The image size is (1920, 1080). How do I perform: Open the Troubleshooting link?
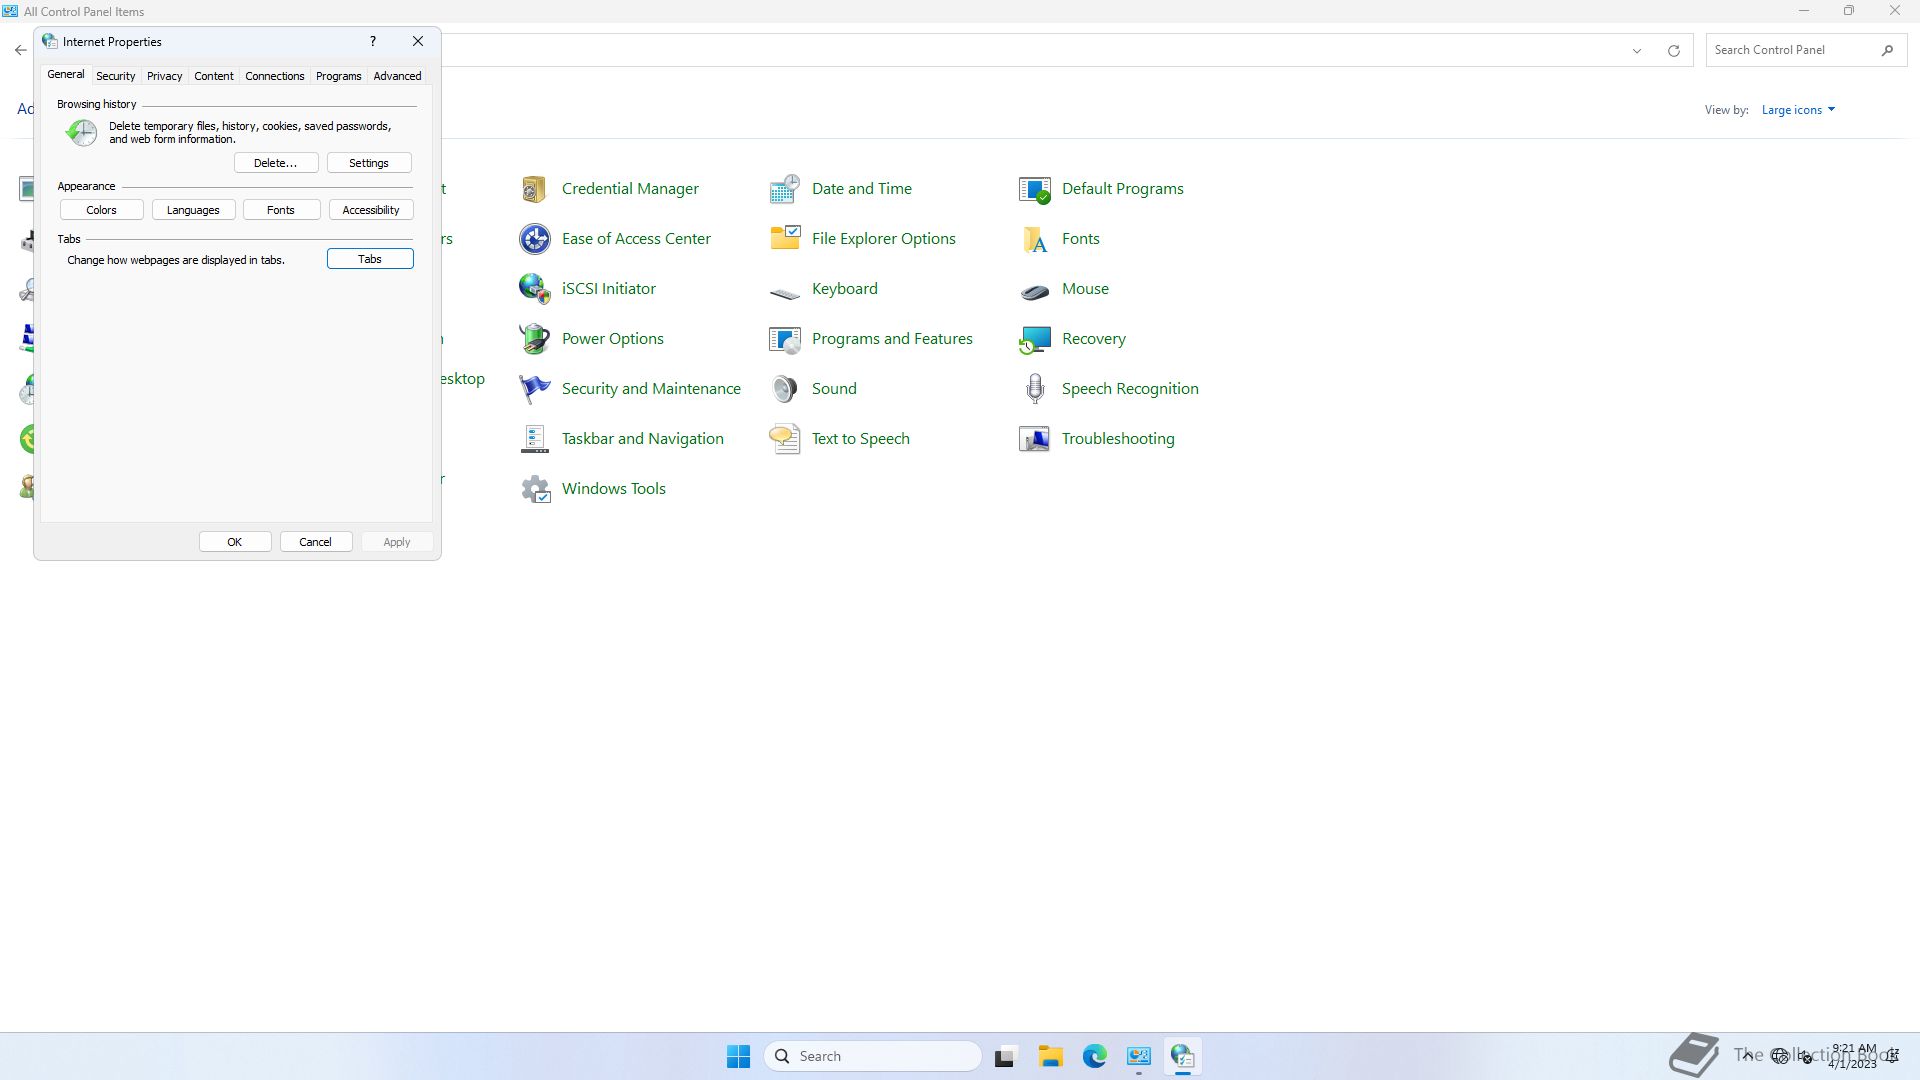pyautogui.click(x=1118, y=439)
